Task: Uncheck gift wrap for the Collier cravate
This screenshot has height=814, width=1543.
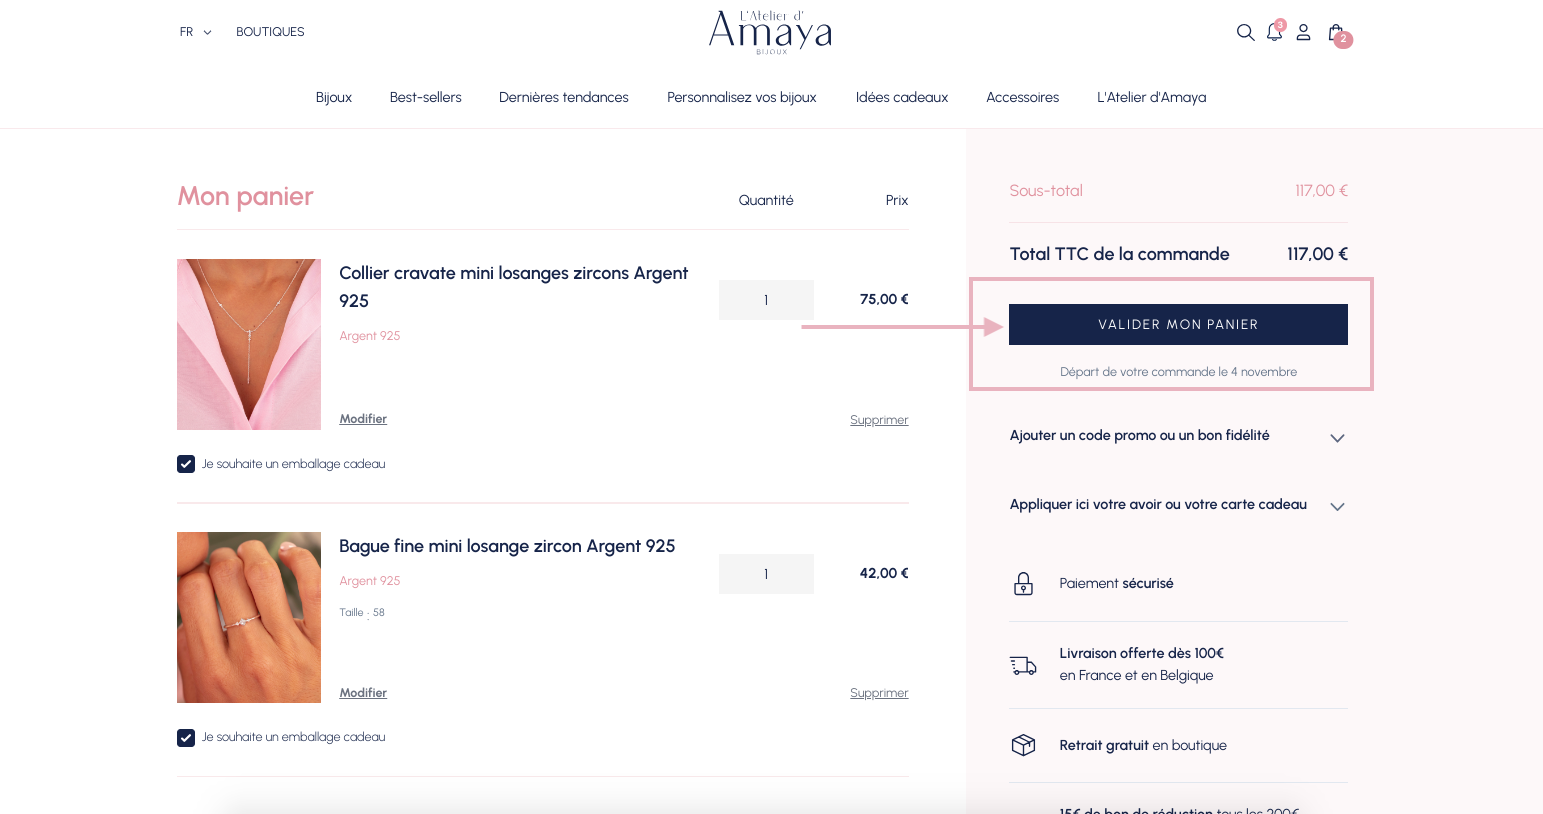Action: coord(186,464)
